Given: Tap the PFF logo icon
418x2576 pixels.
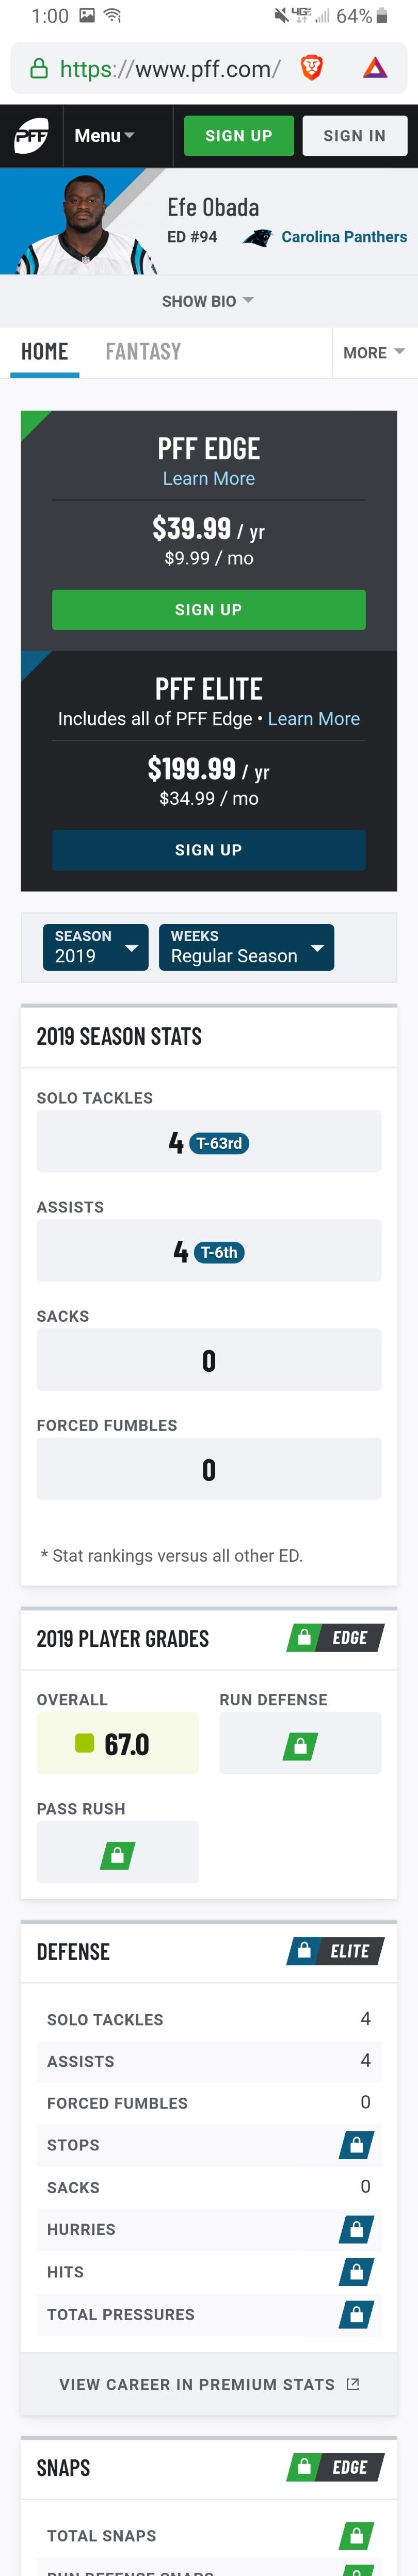Looking at the screenshot, I should click(x=31, y=136).
